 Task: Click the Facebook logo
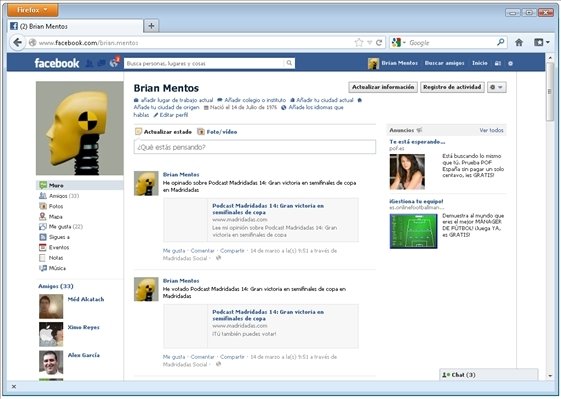point(57,63)
